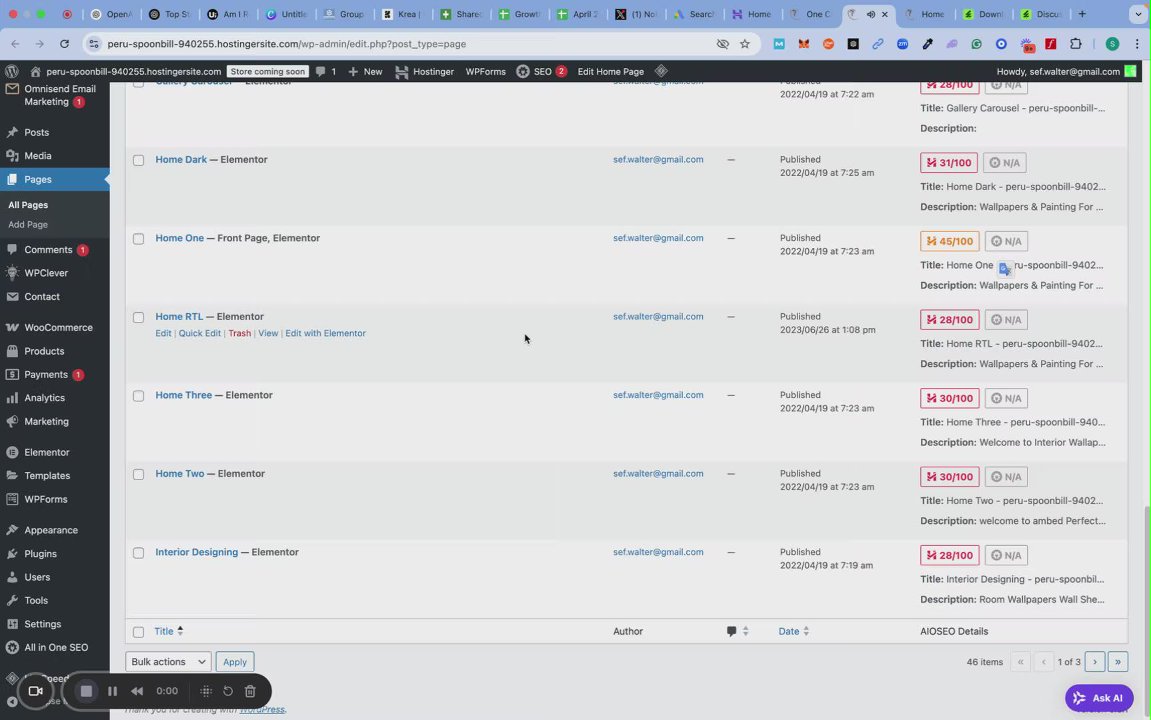
Task: Check the Interior Designing page checkbox
Action: pyautogui.click(x=138, y=553)
